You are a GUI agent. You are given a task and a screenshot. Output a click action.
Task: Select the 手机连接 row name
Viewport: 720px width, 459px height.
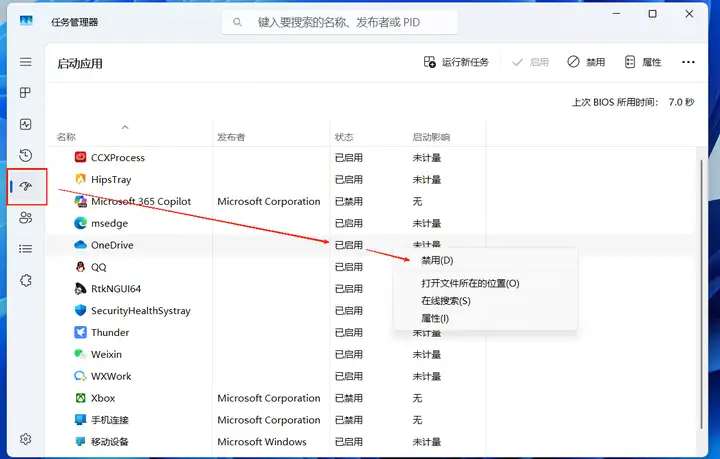pos(110,420)
